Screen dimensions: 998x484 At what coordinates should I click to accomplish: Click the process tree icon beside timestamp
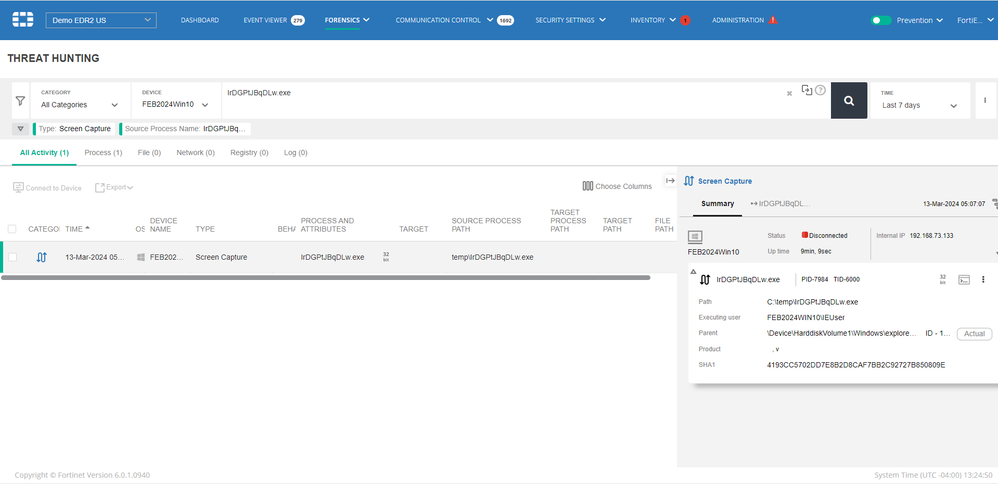tap(995, 204)
